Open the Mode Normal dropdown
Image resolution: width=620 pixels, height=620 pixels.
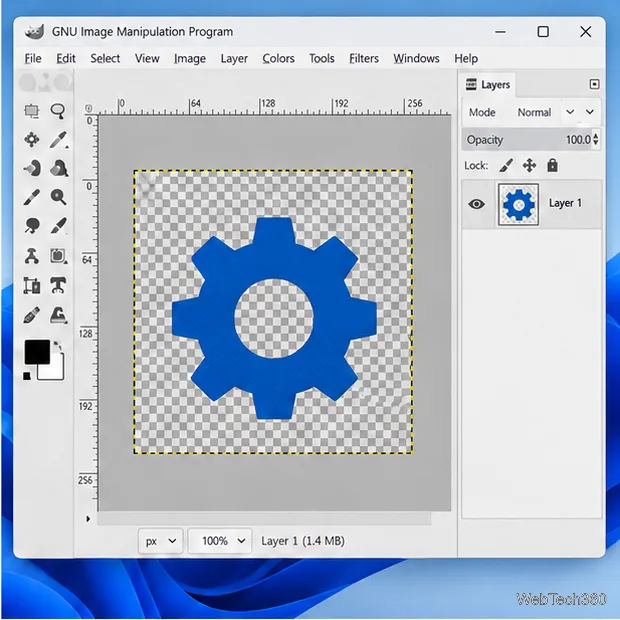[534, 112]
